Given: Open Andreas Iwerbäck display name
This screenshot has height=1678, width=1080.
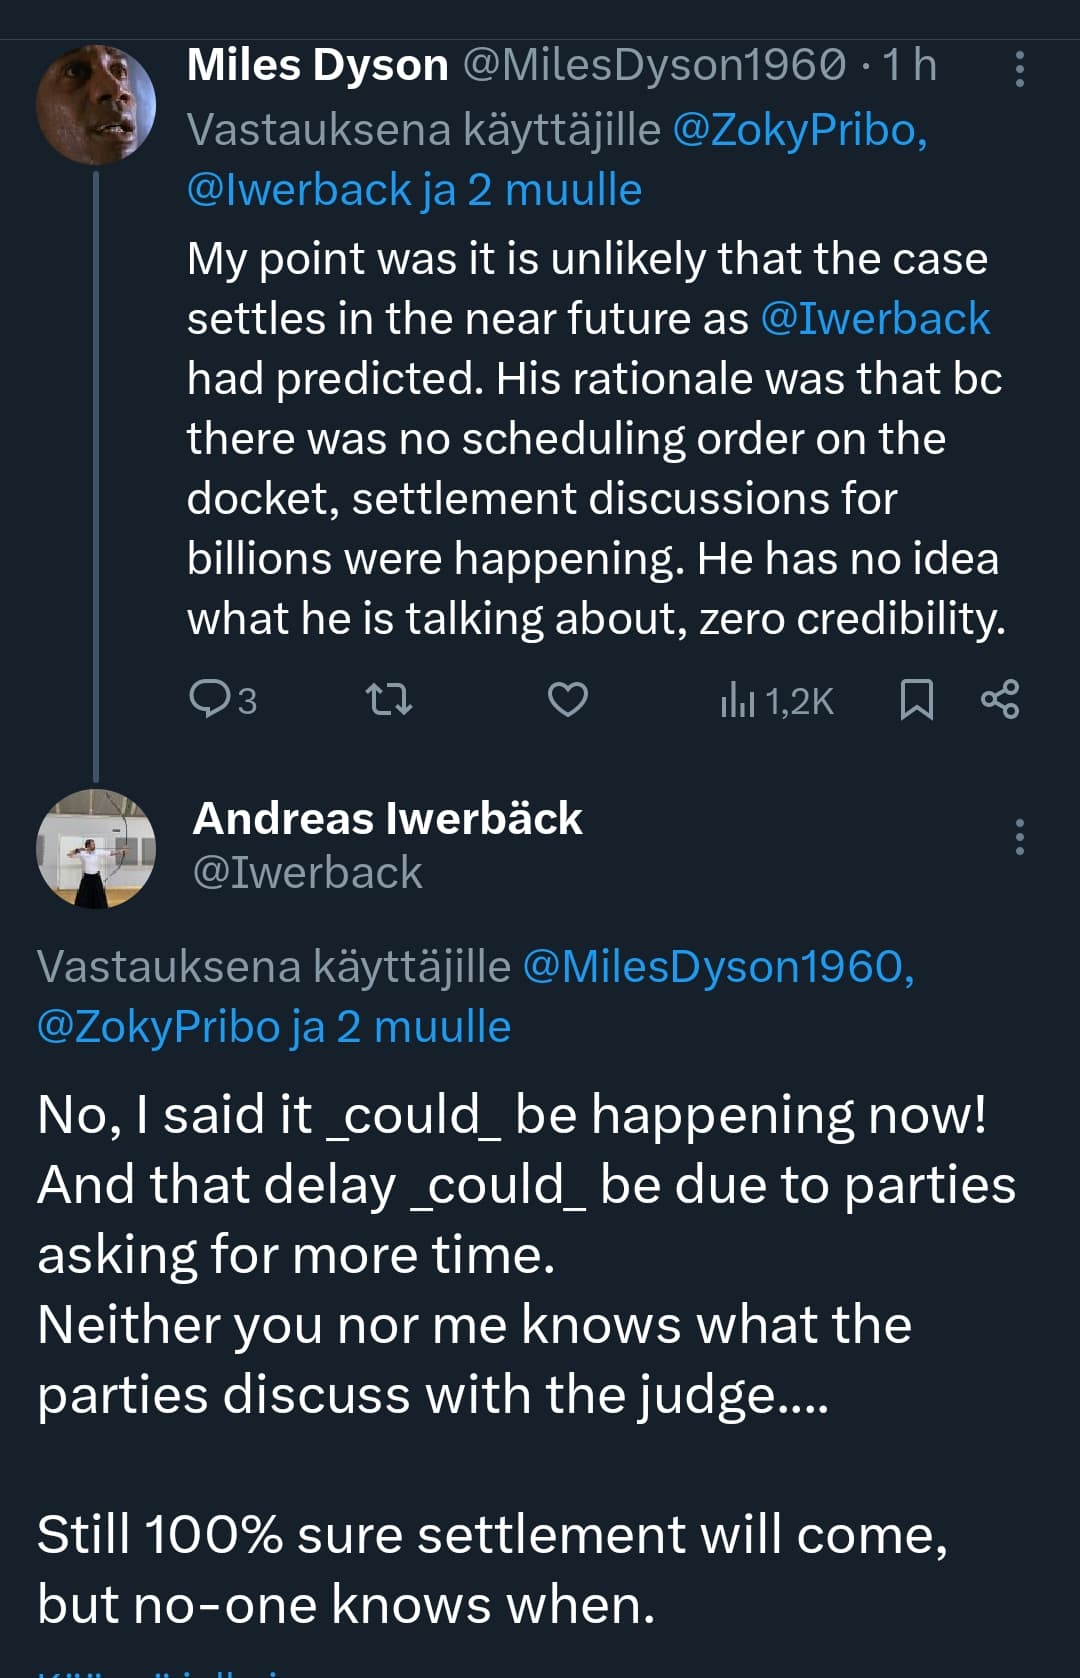Looking at the screenshot, I should point(387,818).
